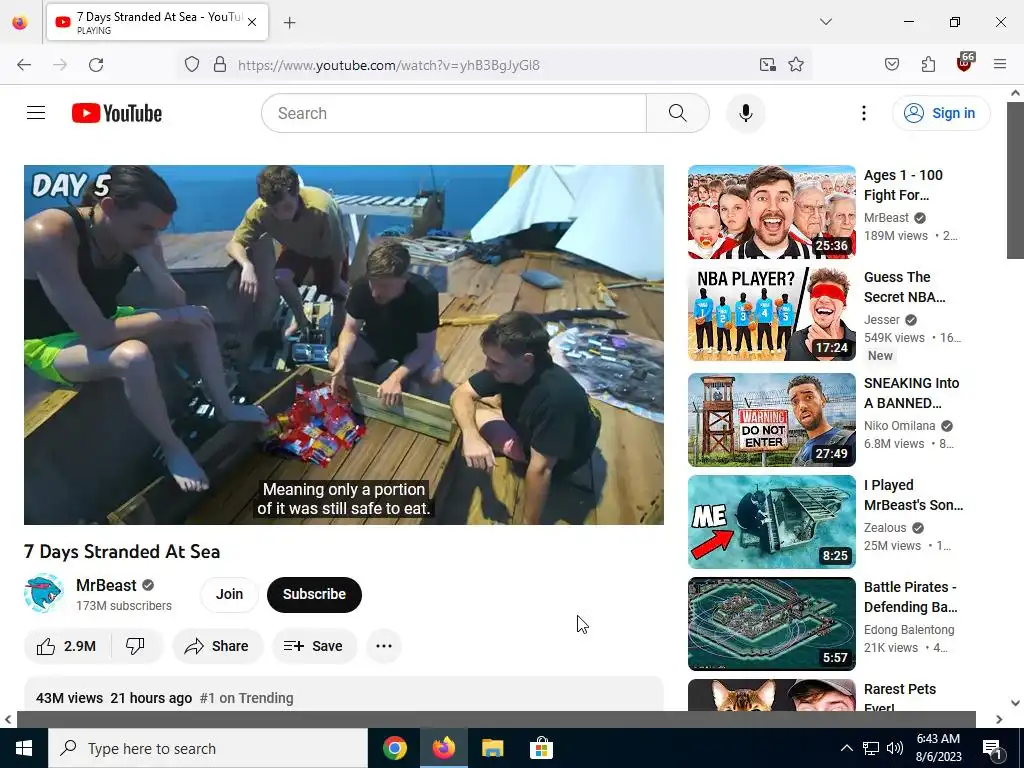
Task: Activate voice search microphone
Action: (745, 113)
